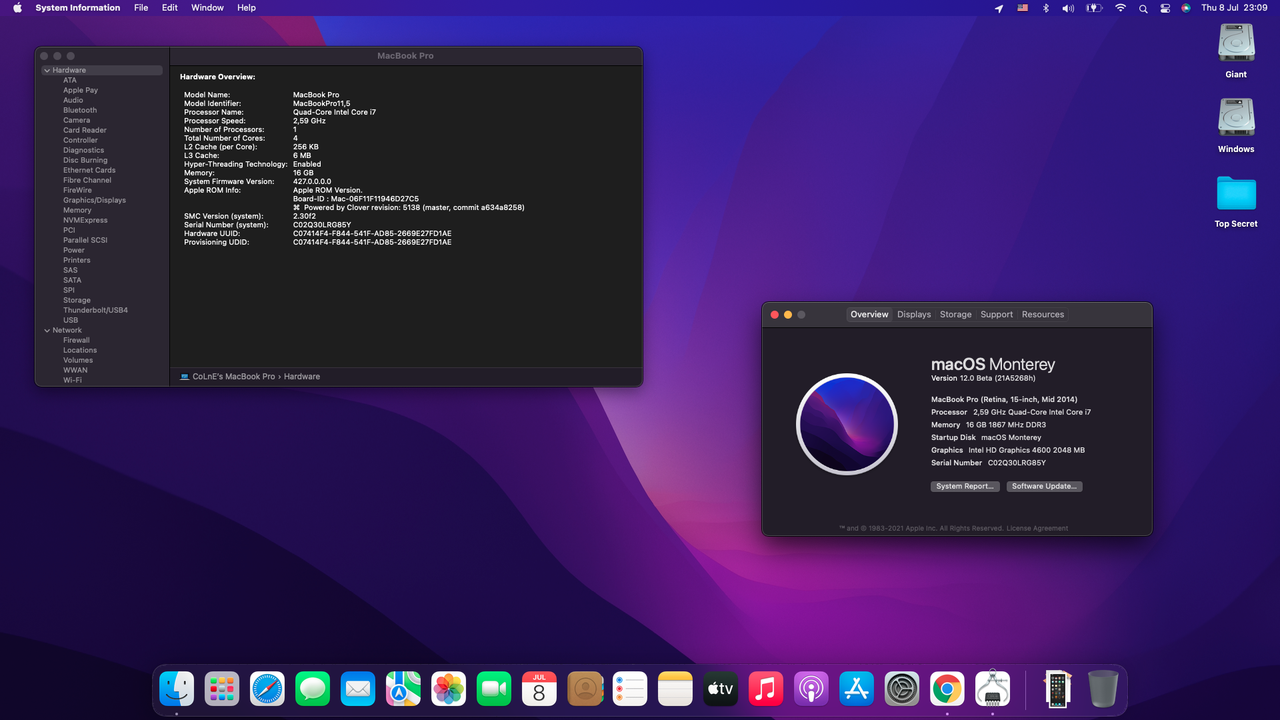Viewport: 1280px width, 720px height.
Task: Select Memory in the Hardware list
Action: click(x=78, y=210)
